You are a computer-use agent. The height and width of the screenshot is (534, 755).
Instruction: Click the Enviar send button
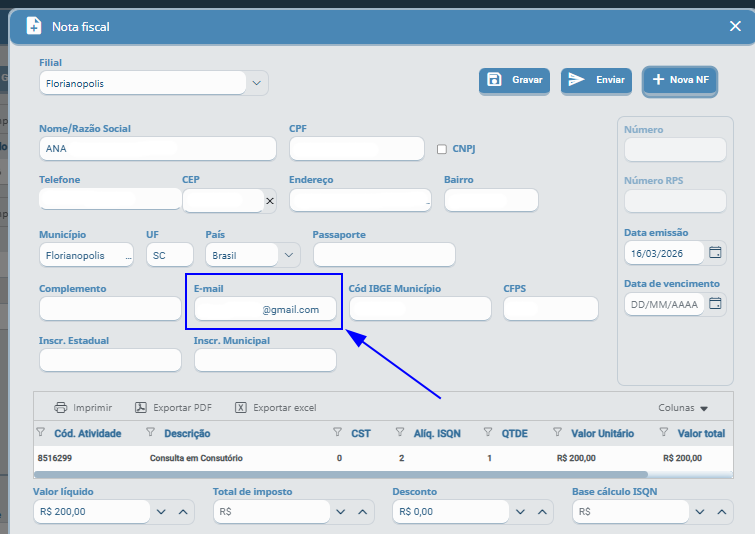(x=596, y=80)
